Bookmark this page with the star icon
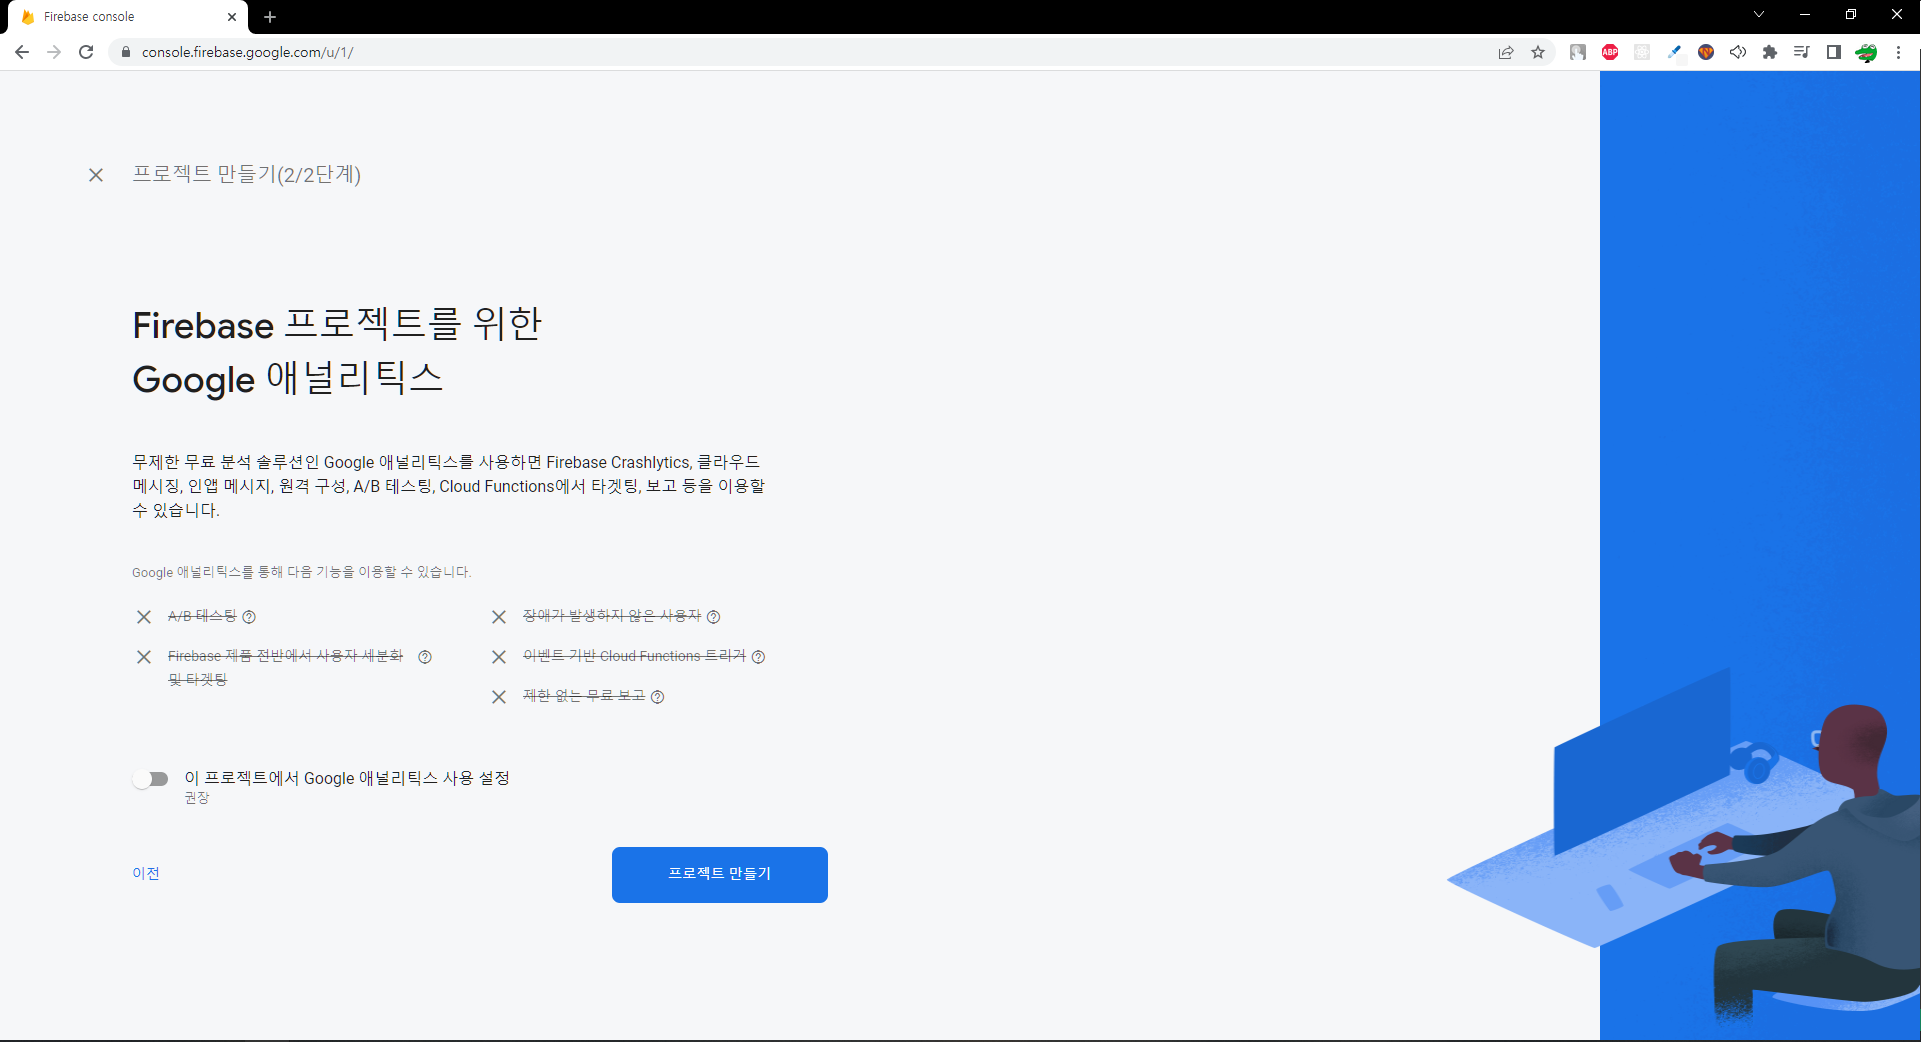The height and width of the screenshot is (1042, 1921). pyautogui.click(x=1538, y=52)
